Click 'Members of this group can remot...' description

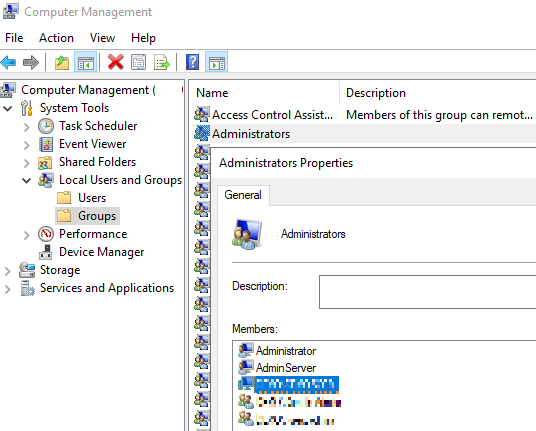click(439, 115)
